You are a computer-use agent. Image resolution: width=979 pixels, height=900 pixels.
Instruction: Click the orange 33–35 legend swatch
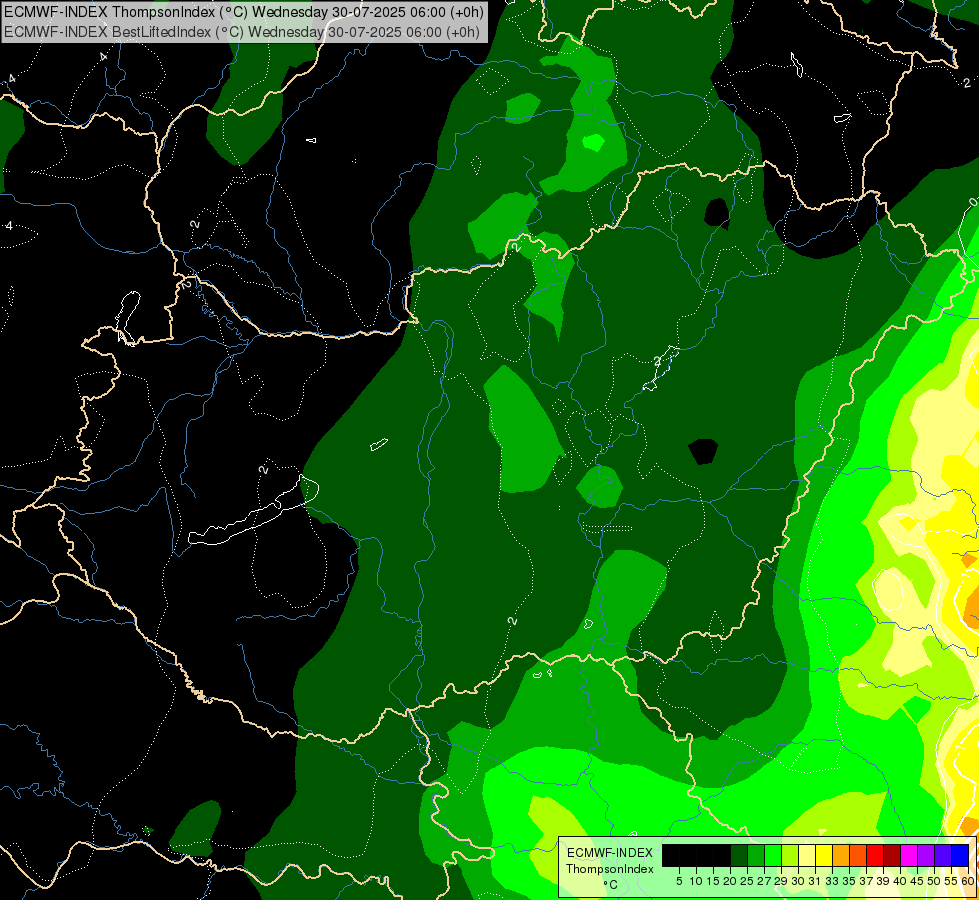(x=841, y=855)
